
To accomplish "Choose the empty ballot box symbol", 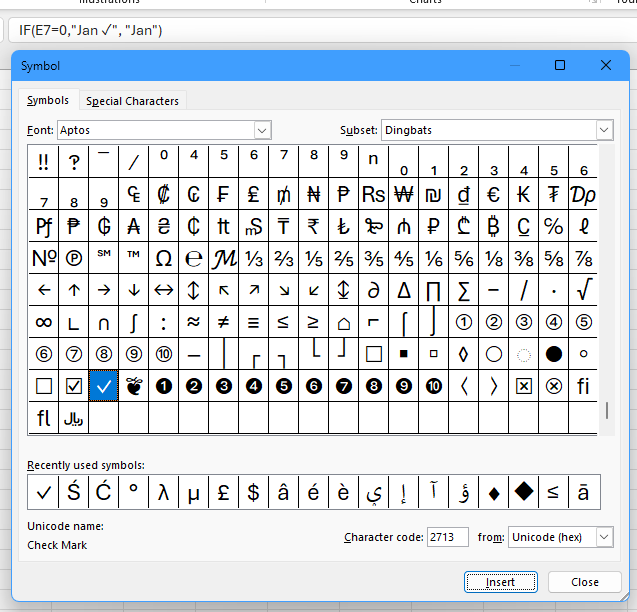I will tap(44, 386).
